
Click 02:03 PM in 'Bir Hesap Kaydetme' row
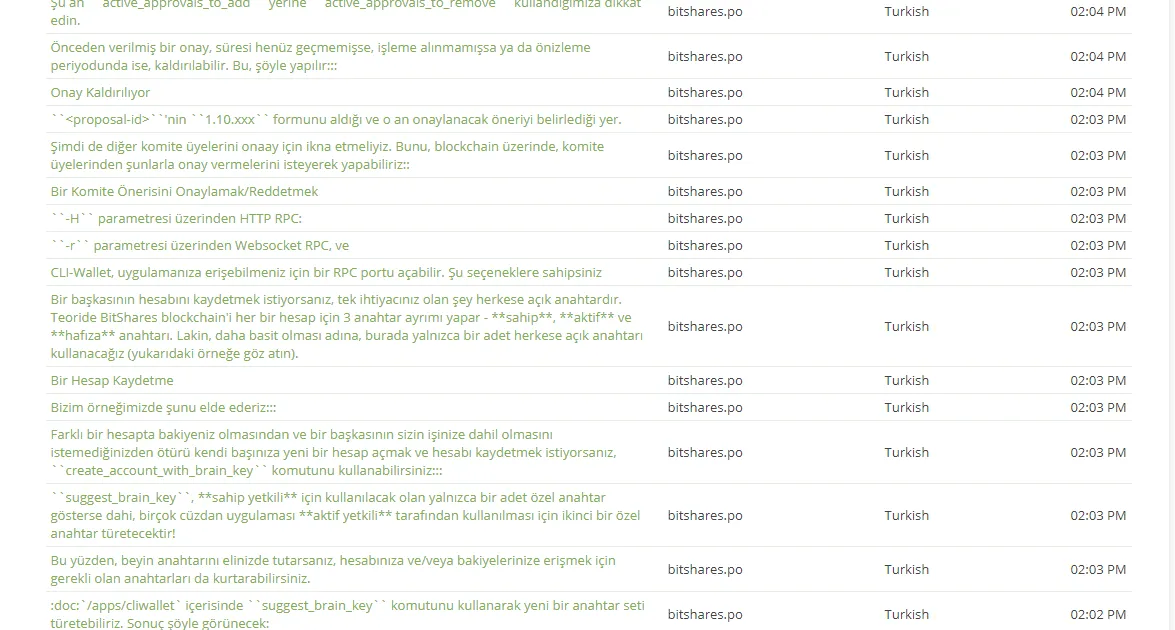click(x=1098, y=380)
